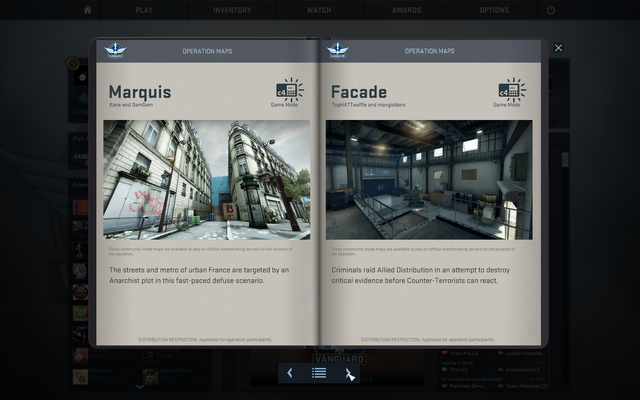Open the WATCH menu
Viewport: 640px width, 400px height.
(x=319, y=10)
